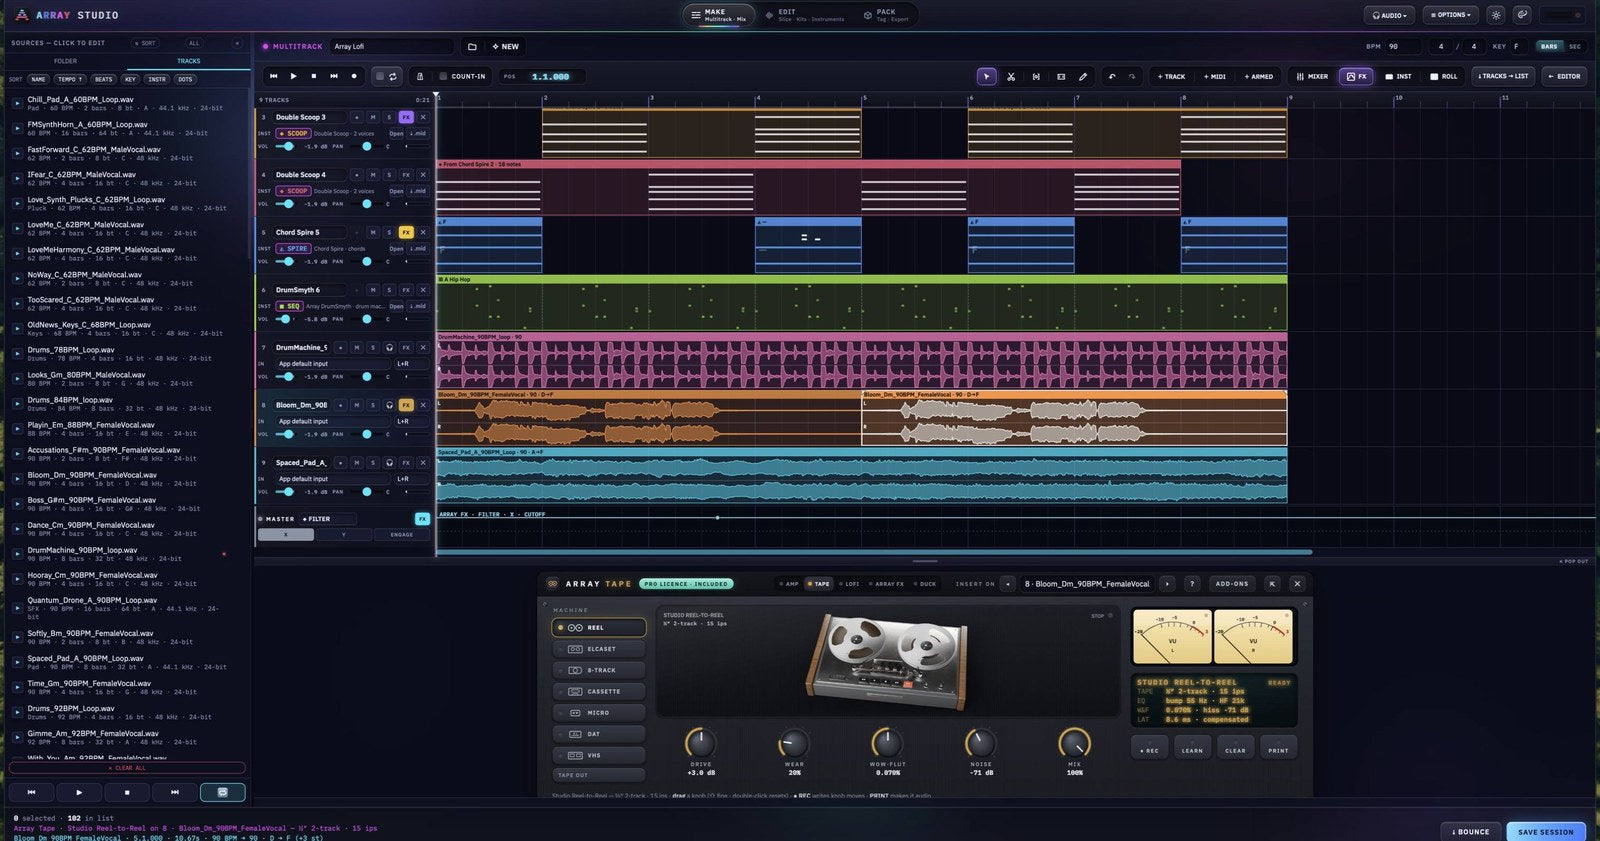Viewport: 1600px width, 841px height.
Task: Click the help question mark in Array Tape
Action: (1191, 584)
